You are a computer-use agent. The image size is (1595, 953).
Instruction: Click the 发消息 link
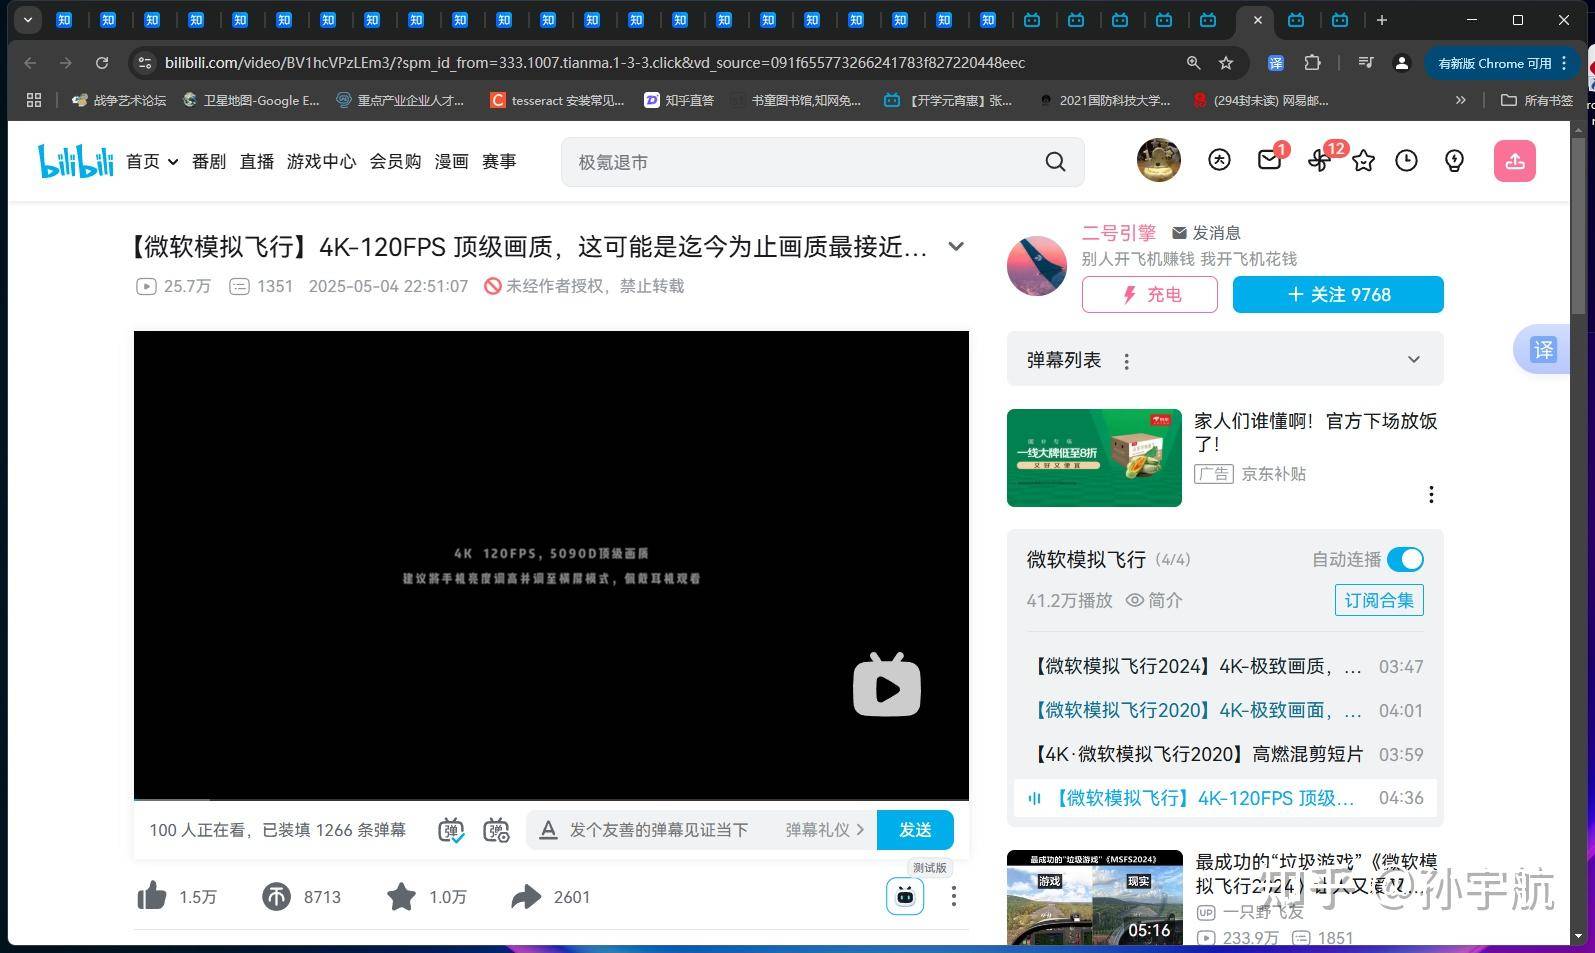1206,233
